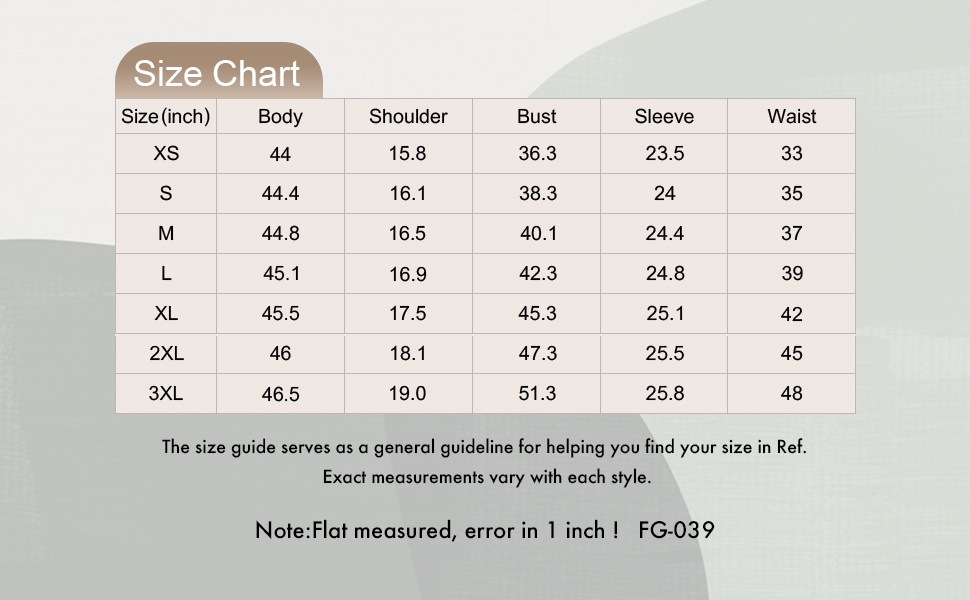The image size is (970, 600).
Task: Click the L size row label
Action: (166, 274)
